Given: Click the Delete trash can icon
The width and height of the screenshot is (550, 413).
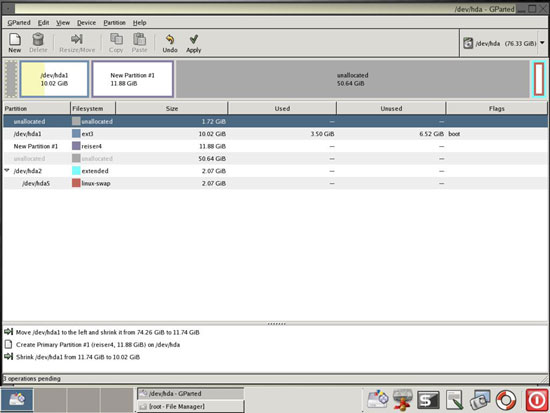Looking at the screenshot, I should pyautogui.click(x=38, y=40).
